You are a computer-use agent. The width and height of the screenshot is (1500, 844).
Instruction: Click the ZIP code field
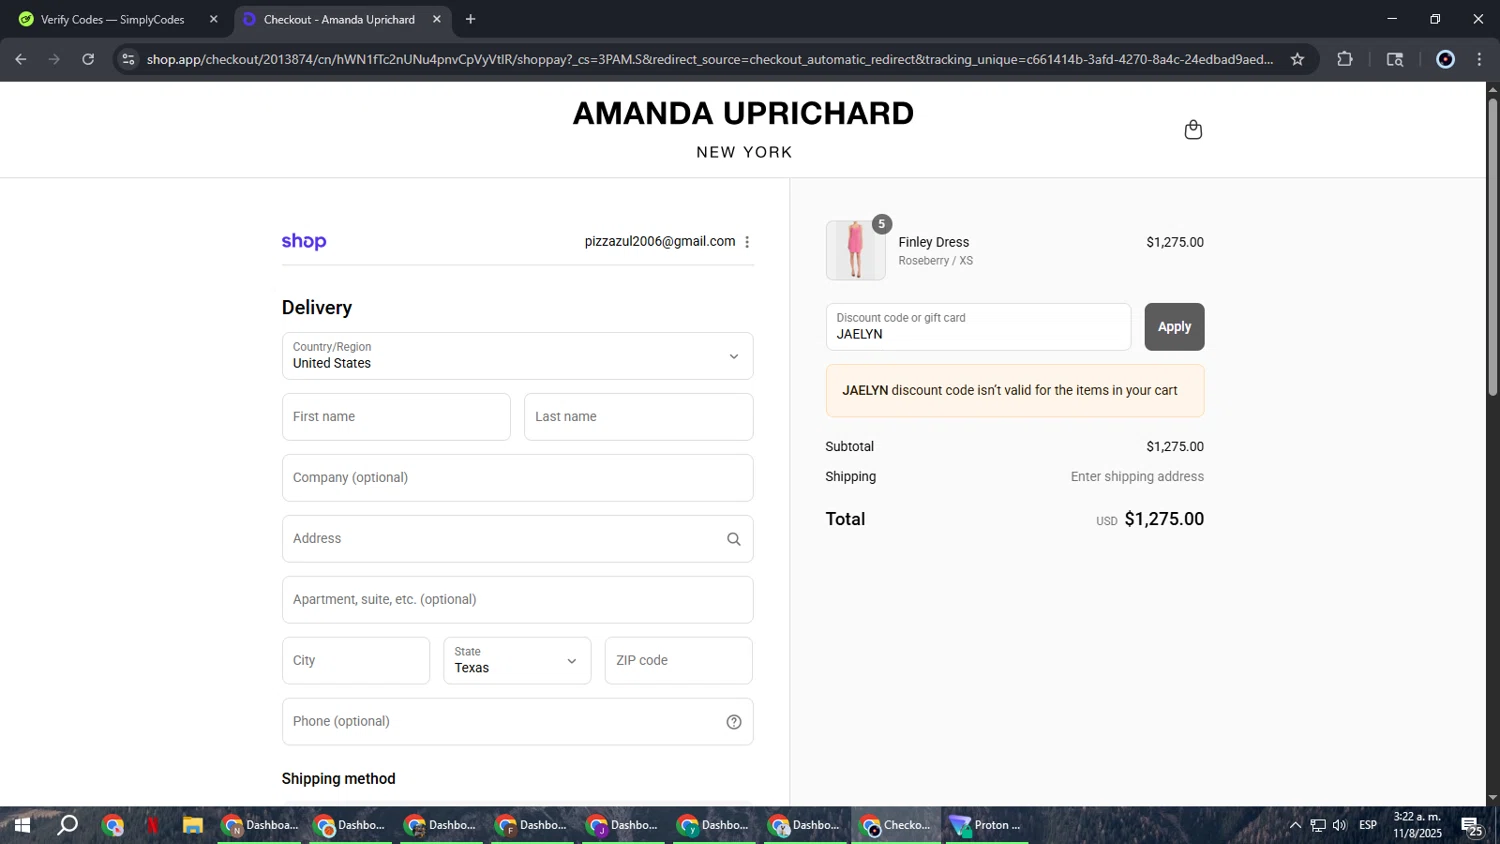click(x=678, y=661)
